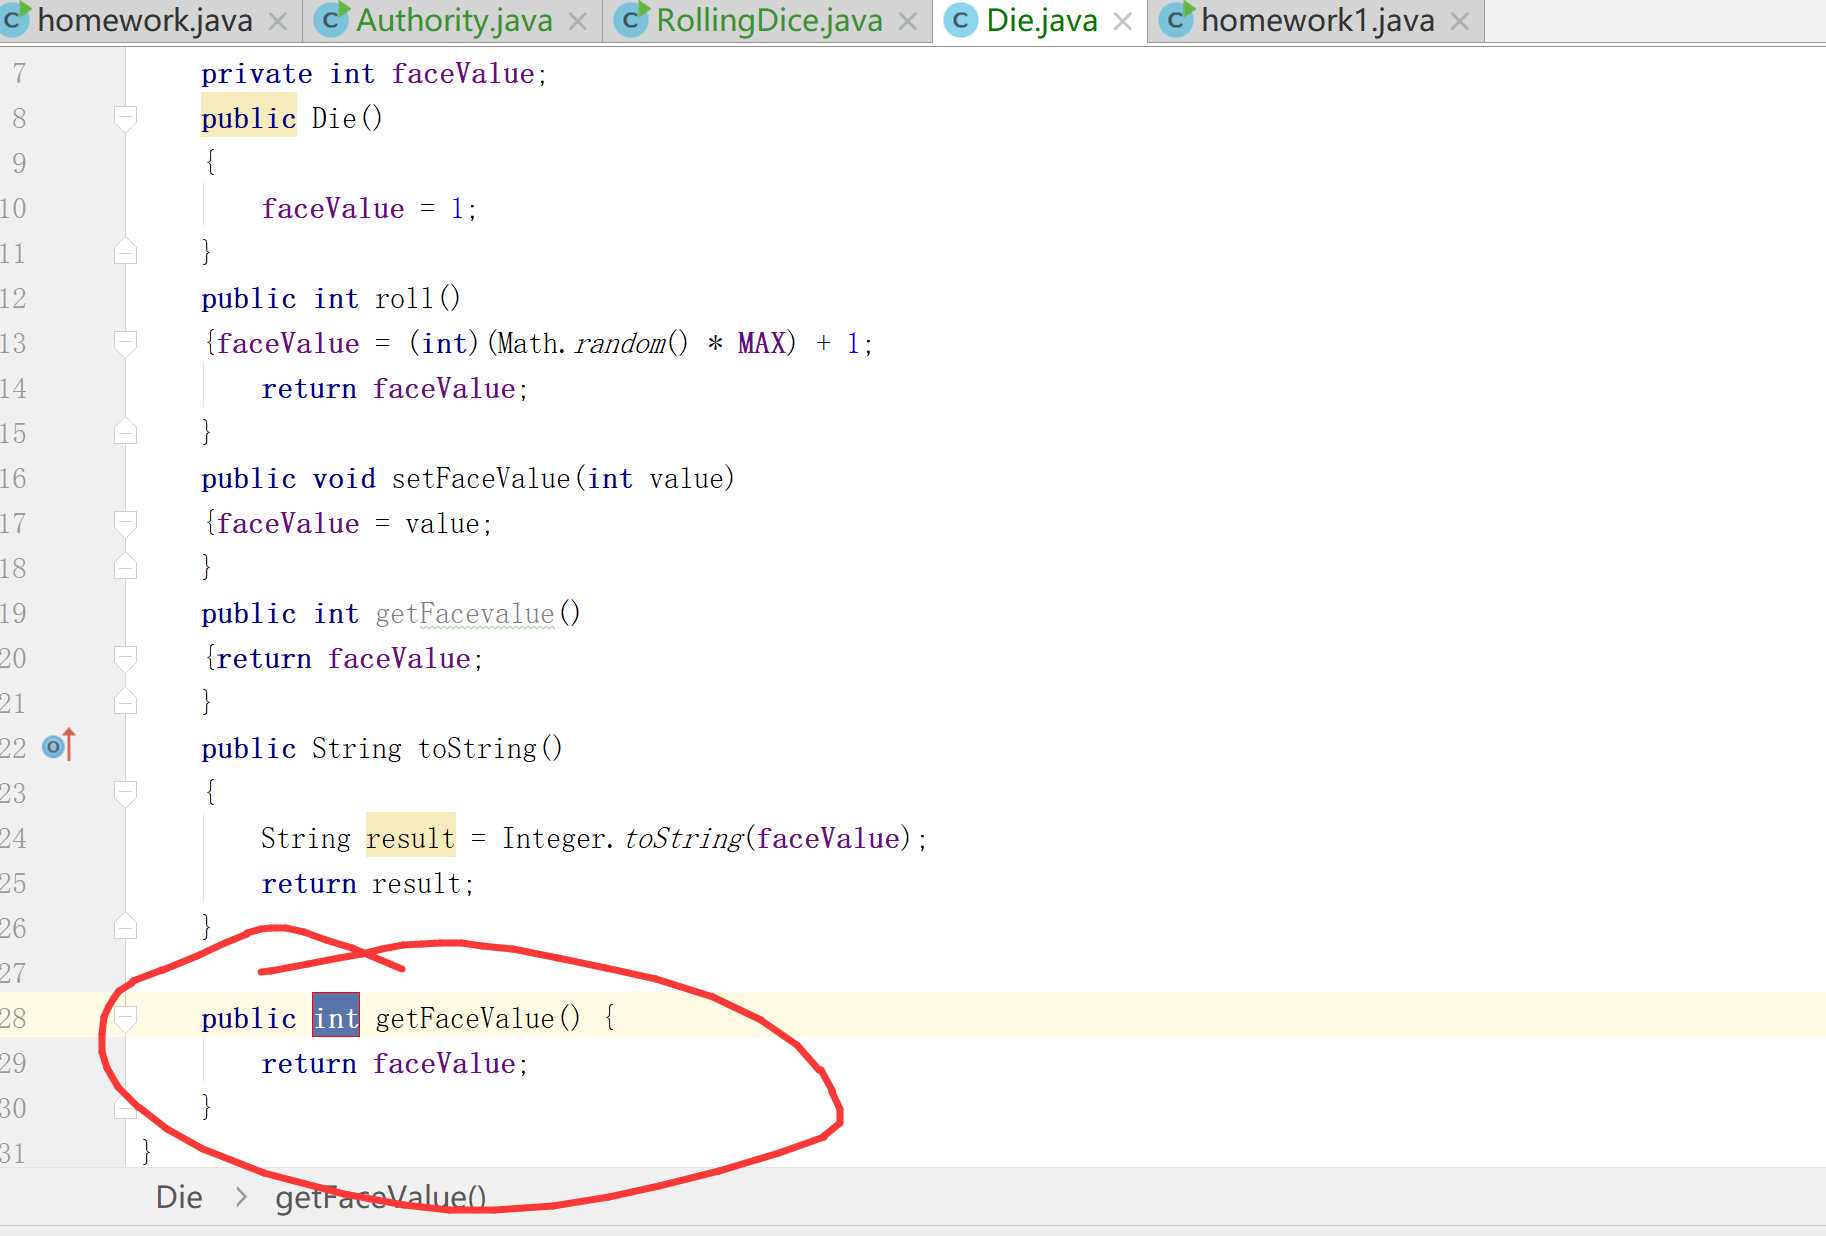Collapse the getFacevalue fold at line 20
This screenshot has height=1236, width=1826.
(x=125, y=658)
